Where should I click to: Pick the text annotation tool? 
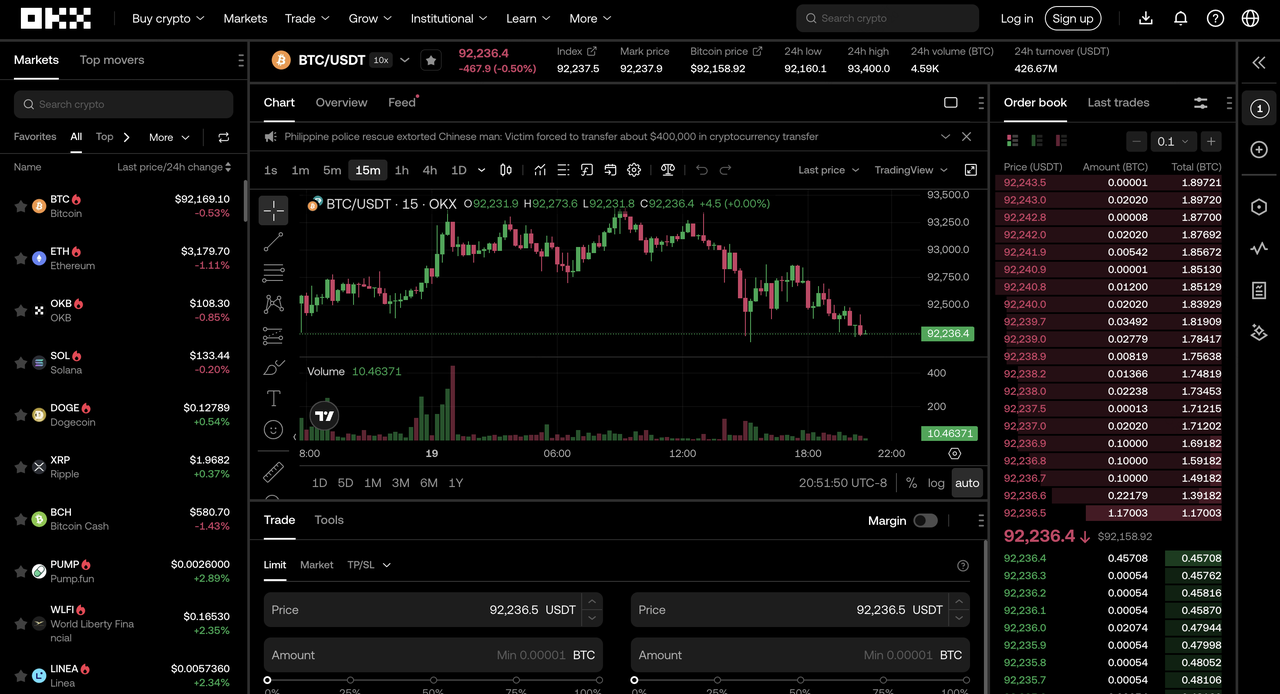(x=273, y=399)
